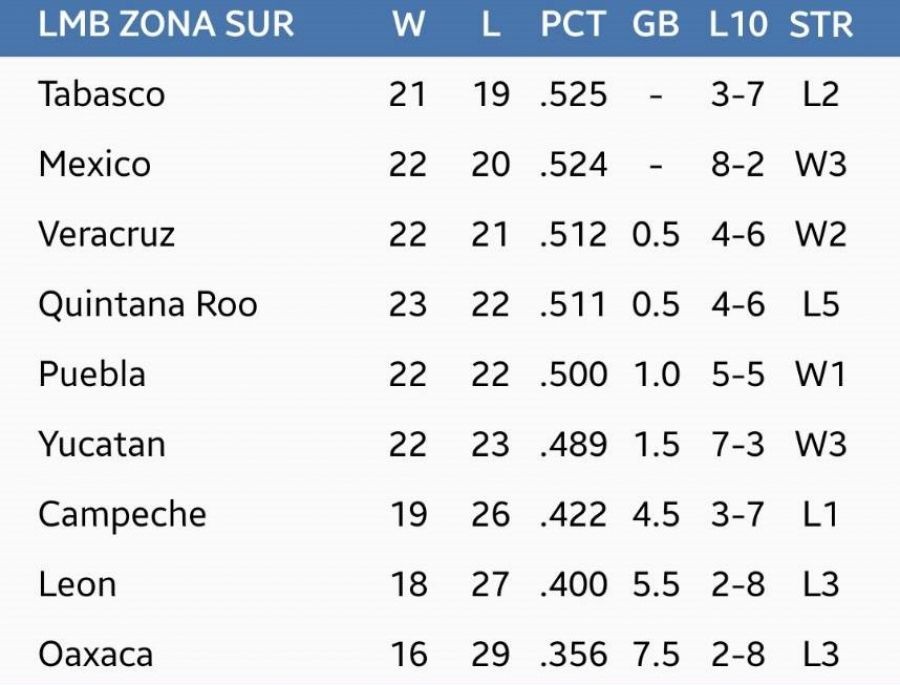Select Tabasco's .525 percentage cell
Image resolution: width=900 pixels, height=685 pixels.
573,94
